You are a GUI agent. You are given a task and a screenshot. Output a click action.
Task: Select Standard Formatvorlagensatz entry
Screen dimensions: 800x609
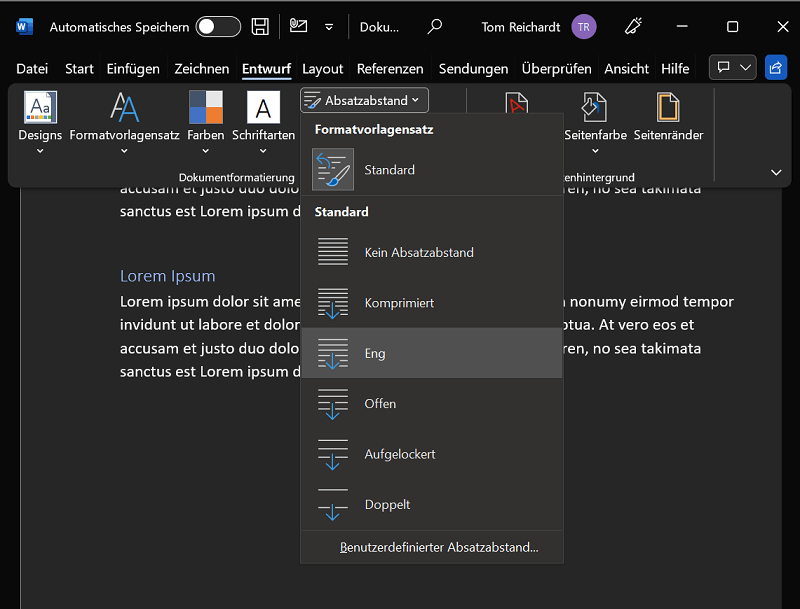pos(432,169)
